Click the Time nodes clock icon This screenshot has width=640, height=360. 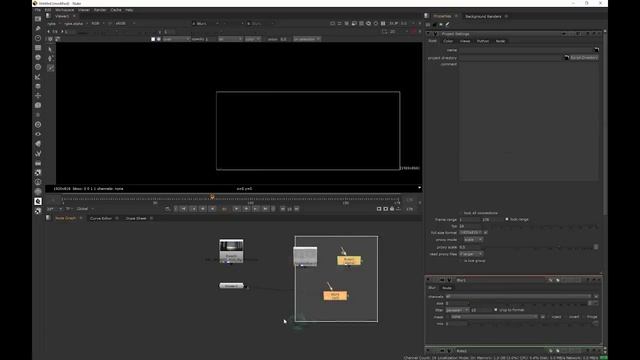pos(38,38)
